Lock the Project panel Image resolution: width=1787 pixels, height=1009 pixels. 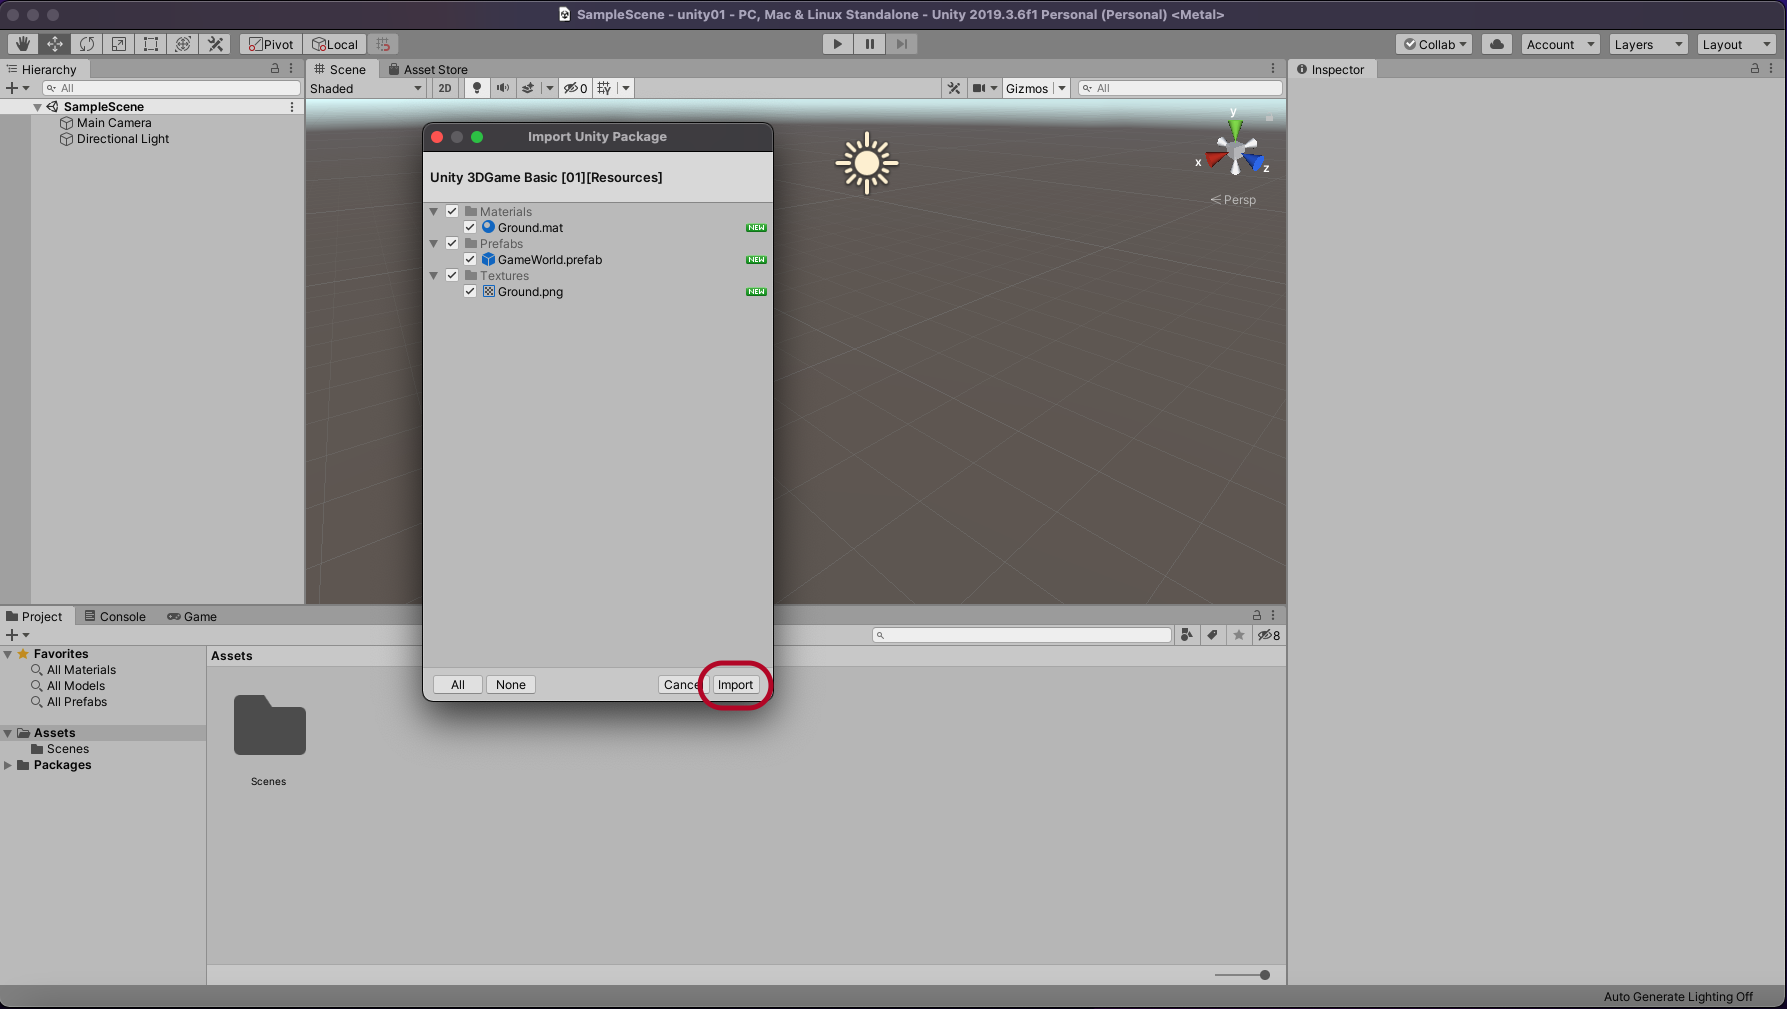pos(1257,616)
